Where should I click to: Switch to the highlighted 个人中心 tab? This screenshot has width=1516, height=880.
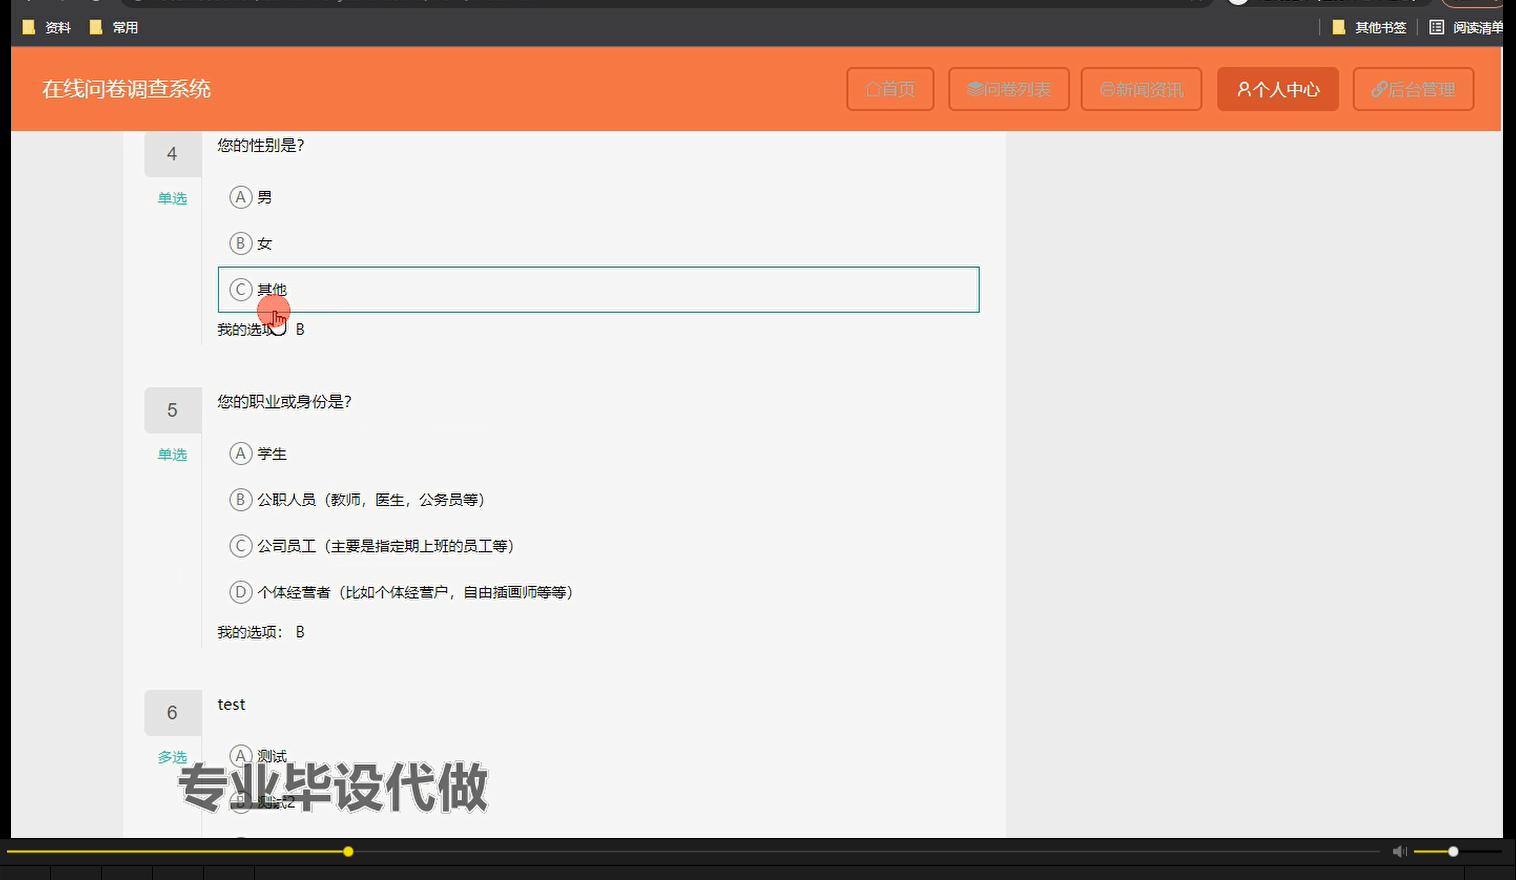pyautogui.click(x=1278, y=89)
